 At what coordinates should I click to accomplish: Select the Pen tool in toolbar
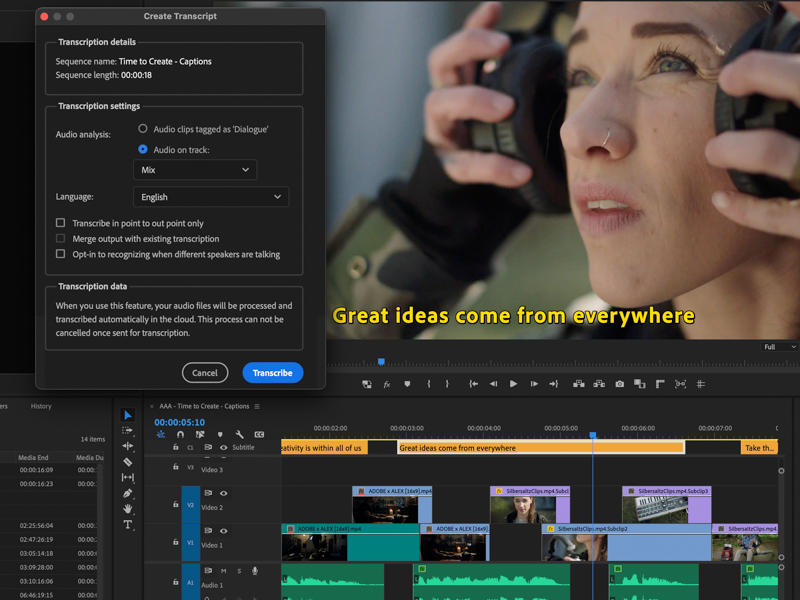pos(128,493)
